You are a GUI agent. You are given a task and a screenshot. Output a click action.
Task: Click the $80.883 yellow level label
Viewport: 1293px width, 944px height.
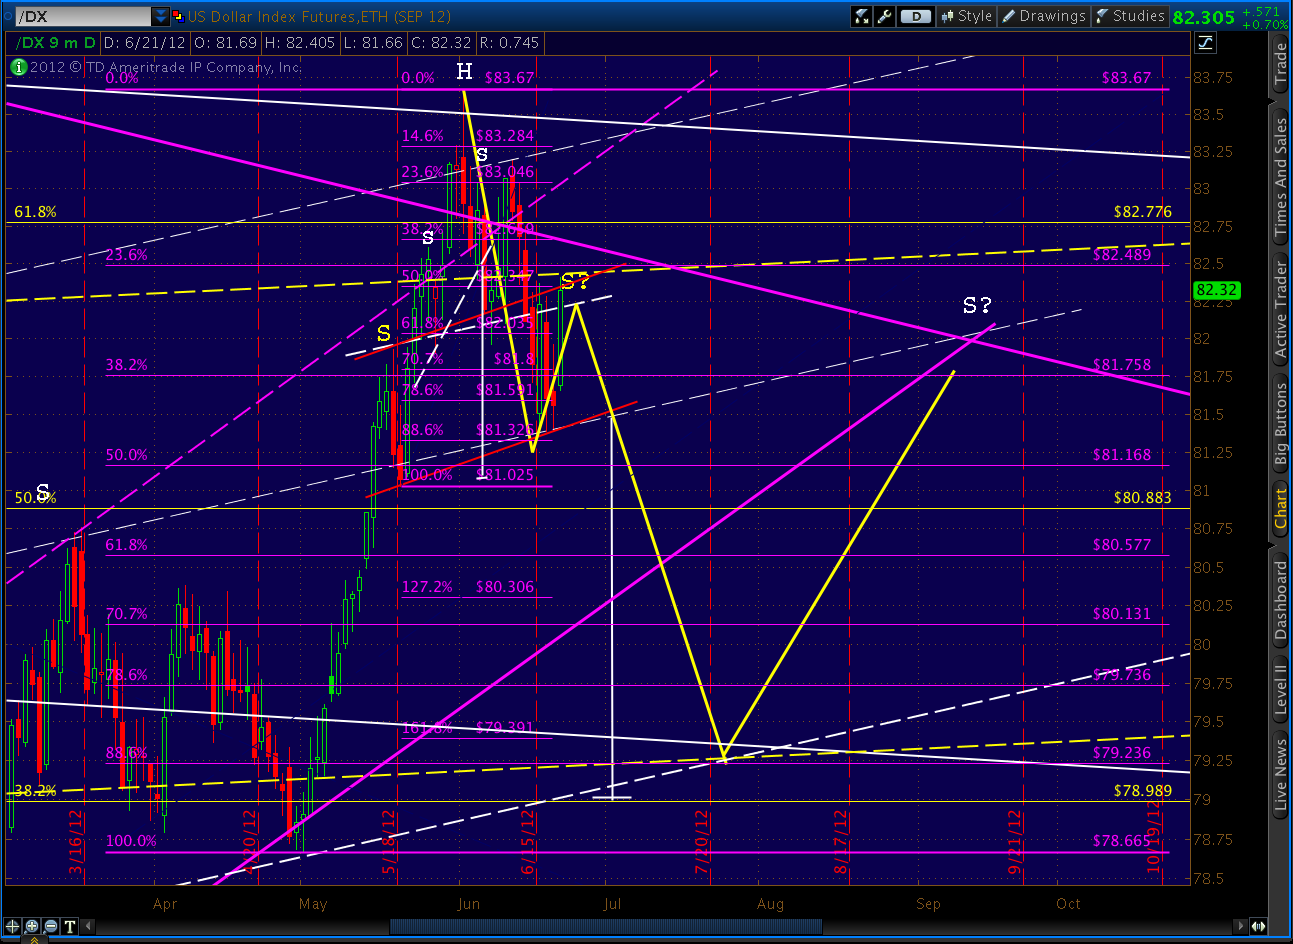[1142, 497]
